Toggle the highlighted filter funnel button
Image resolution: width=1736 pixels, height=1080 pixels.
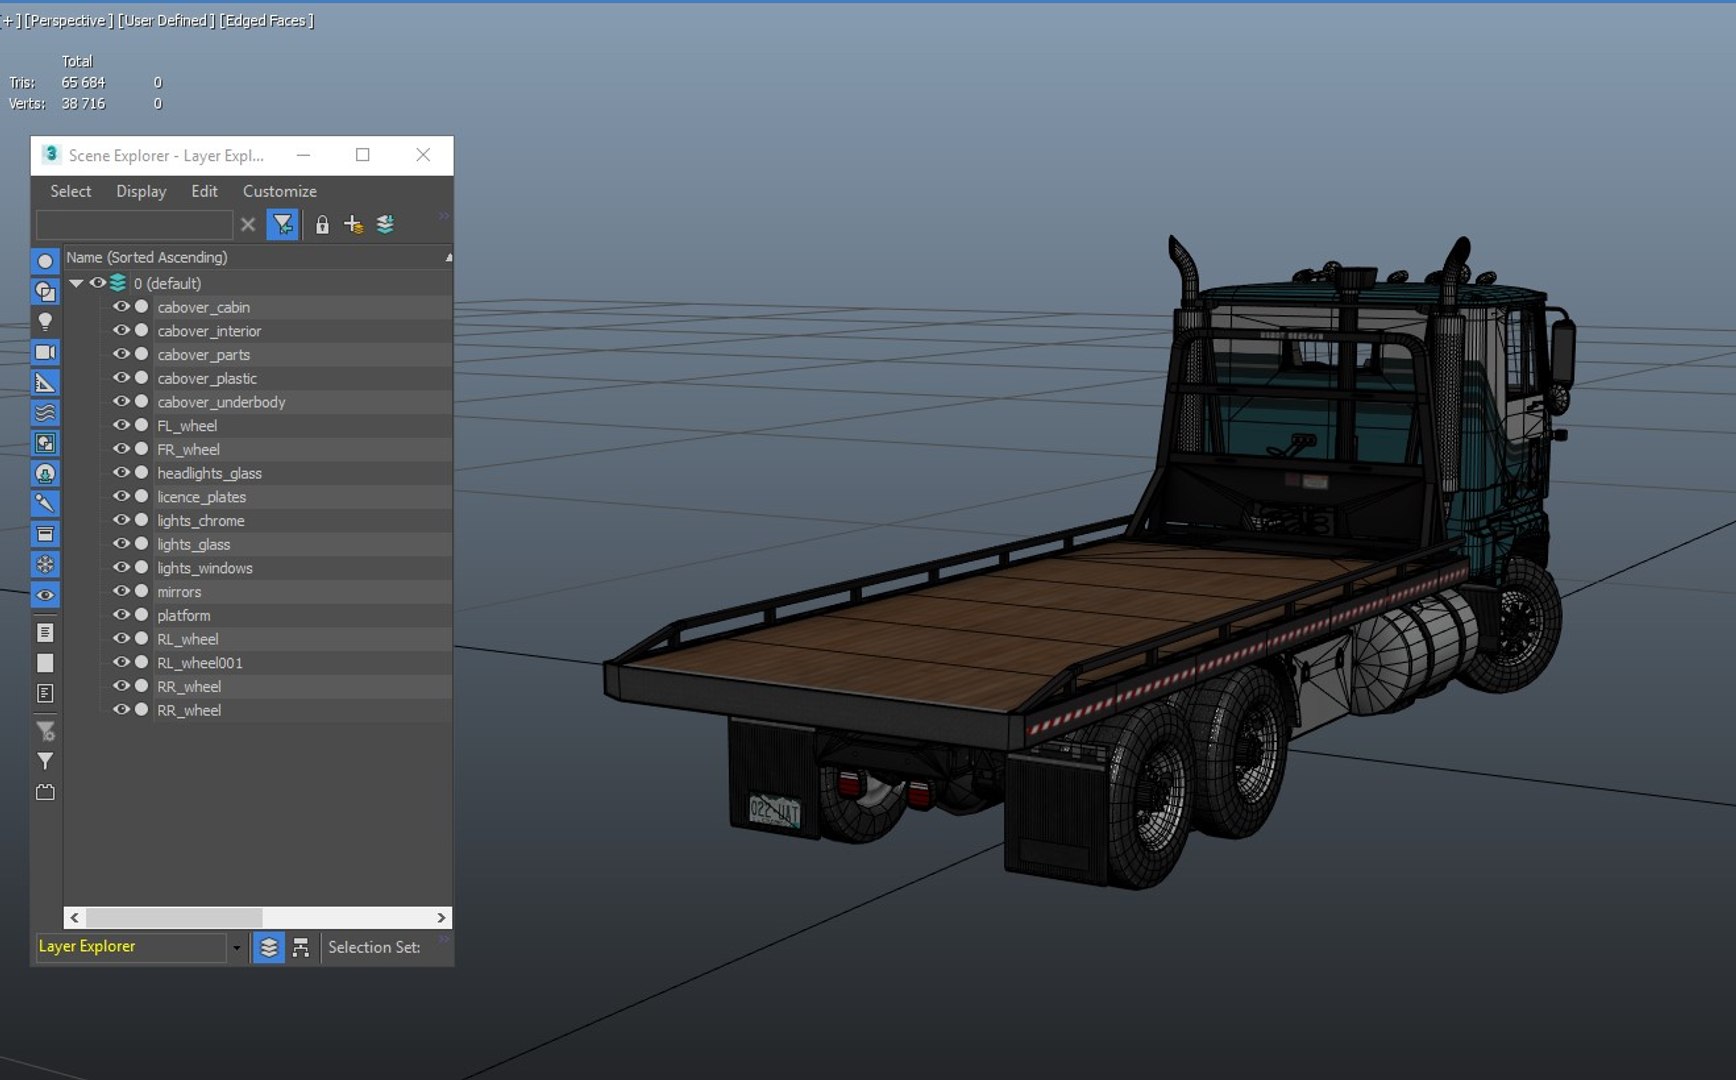283,225
